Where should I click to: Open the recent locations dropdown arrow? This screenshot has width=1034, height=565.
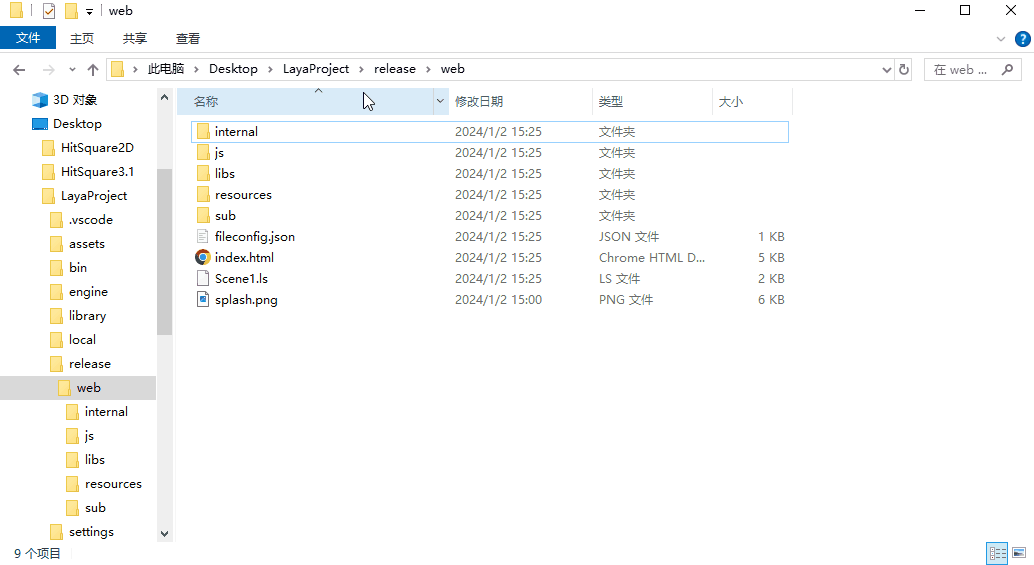click(71, 70)
